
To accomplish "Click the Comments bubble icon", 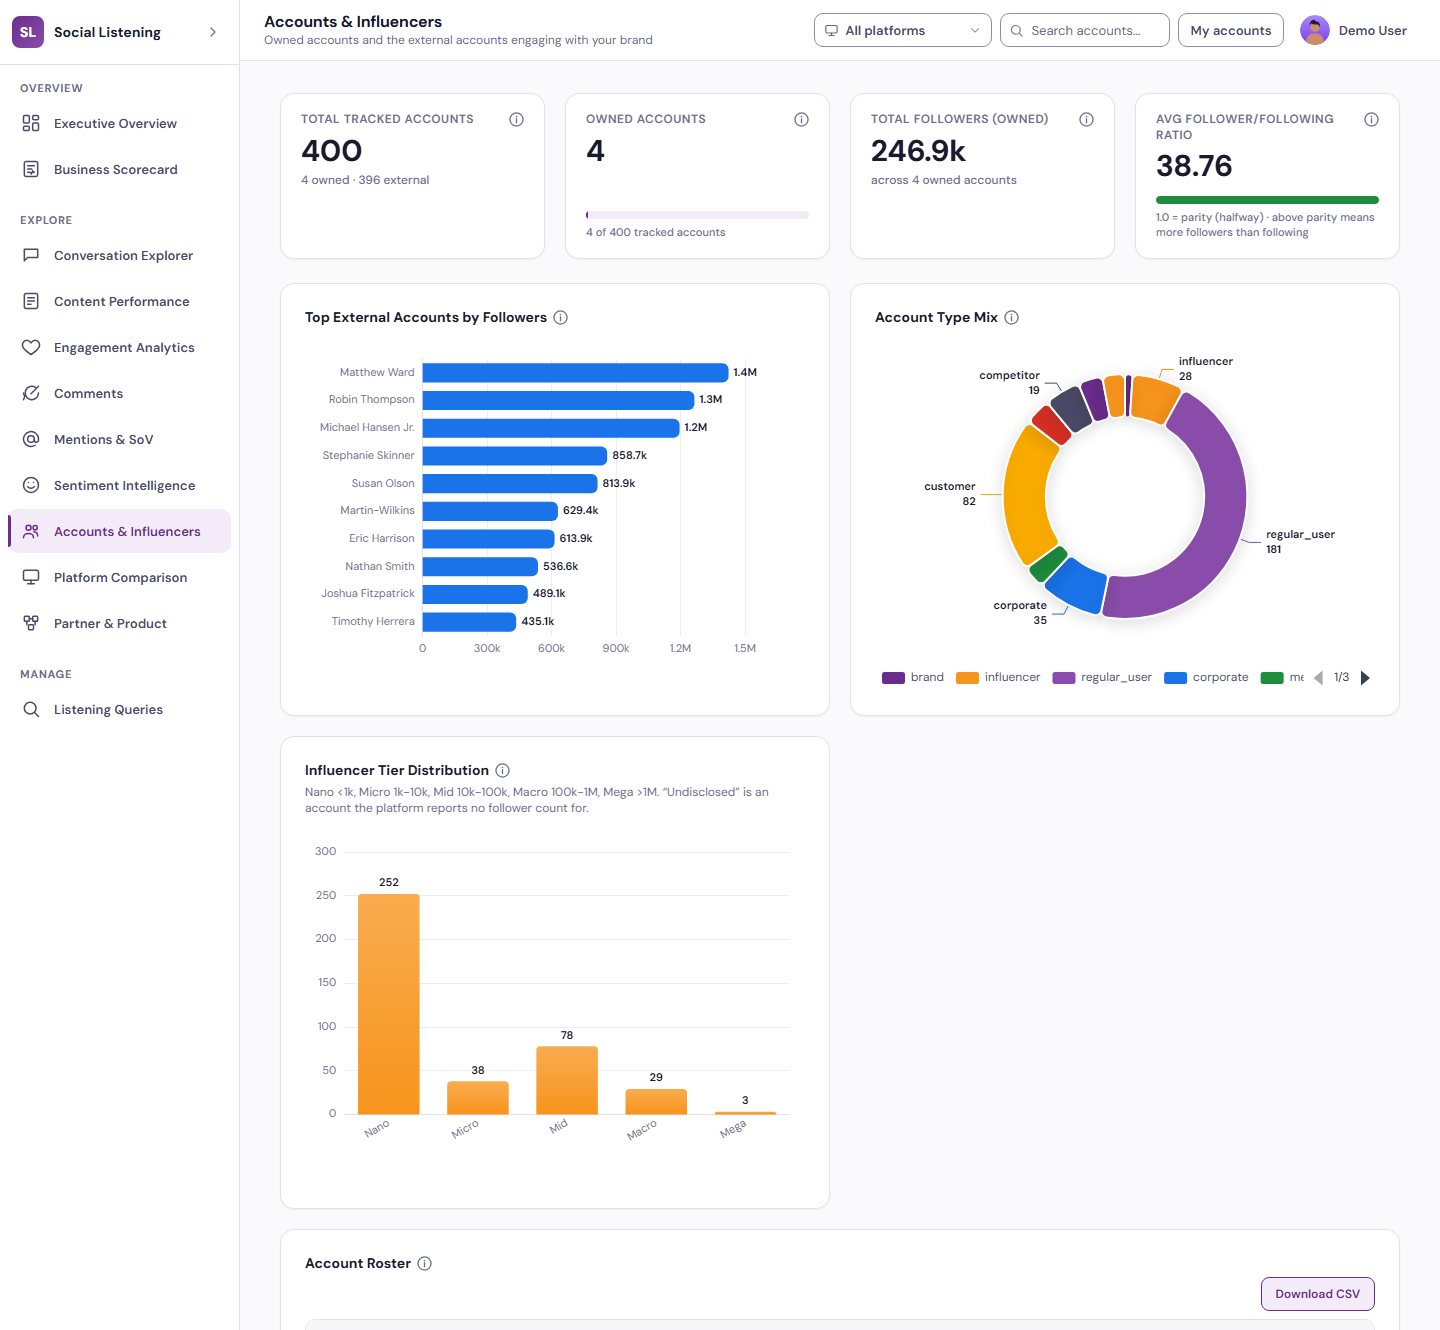I will click(x=31, y=393).
